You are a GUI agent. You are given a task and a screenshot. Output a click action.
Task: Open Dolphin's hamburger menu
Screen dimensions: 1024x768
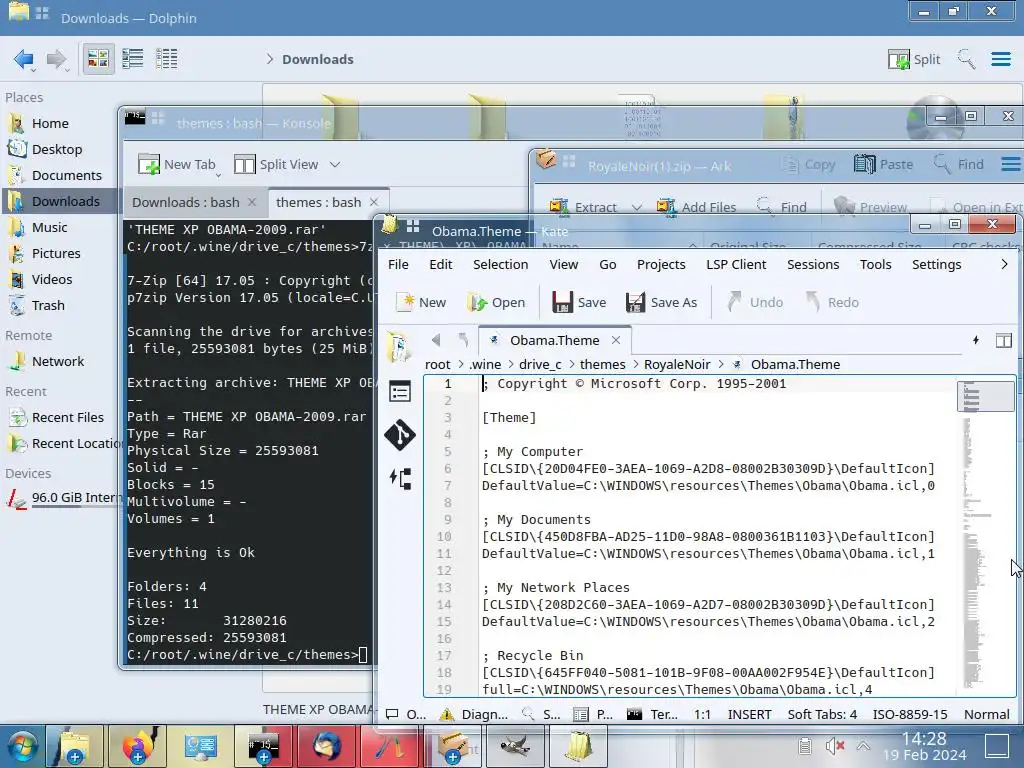1001,59
